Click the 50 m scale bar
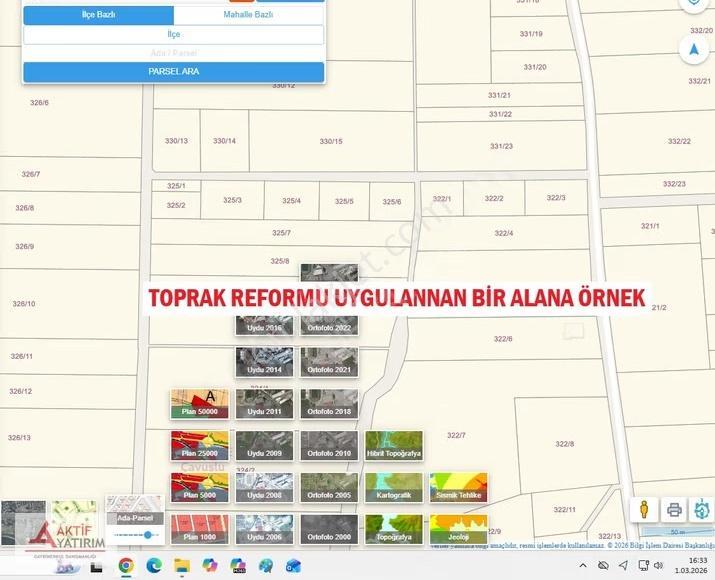The height and width of the screenshot is (580, 715). point(678,532)
